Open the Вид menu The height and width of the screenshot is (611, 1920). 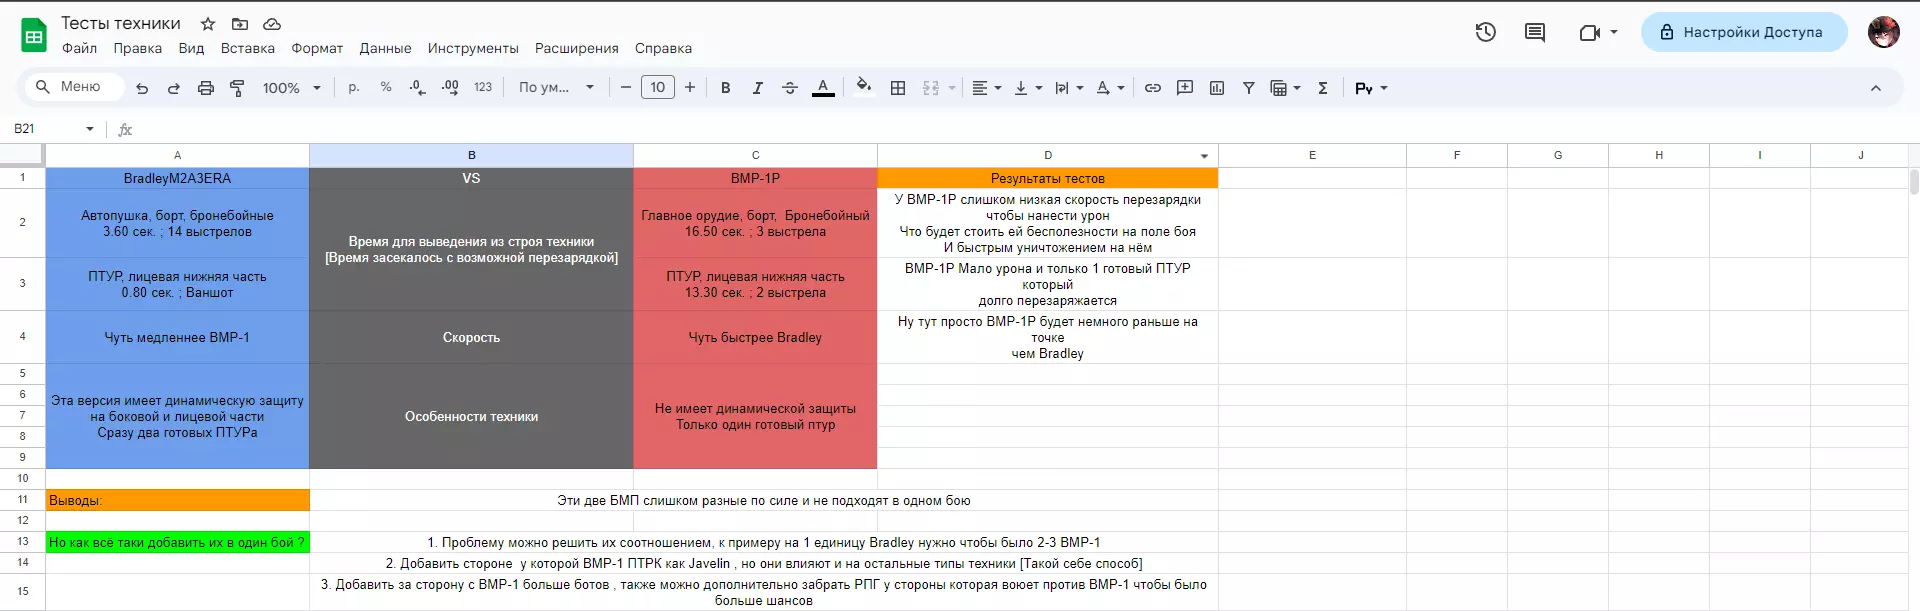(191, 48)
